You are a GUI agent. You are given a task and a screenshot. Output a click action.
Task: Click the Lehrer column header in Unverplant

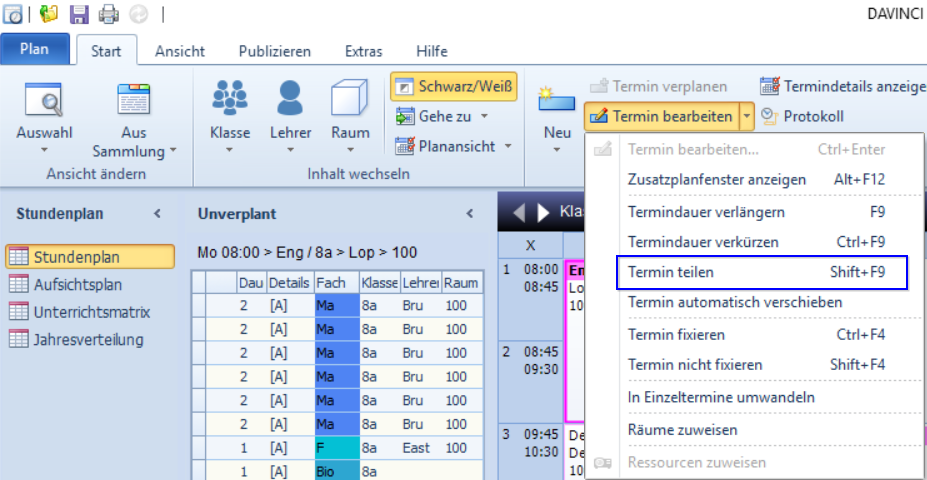(x=421, y=283)
